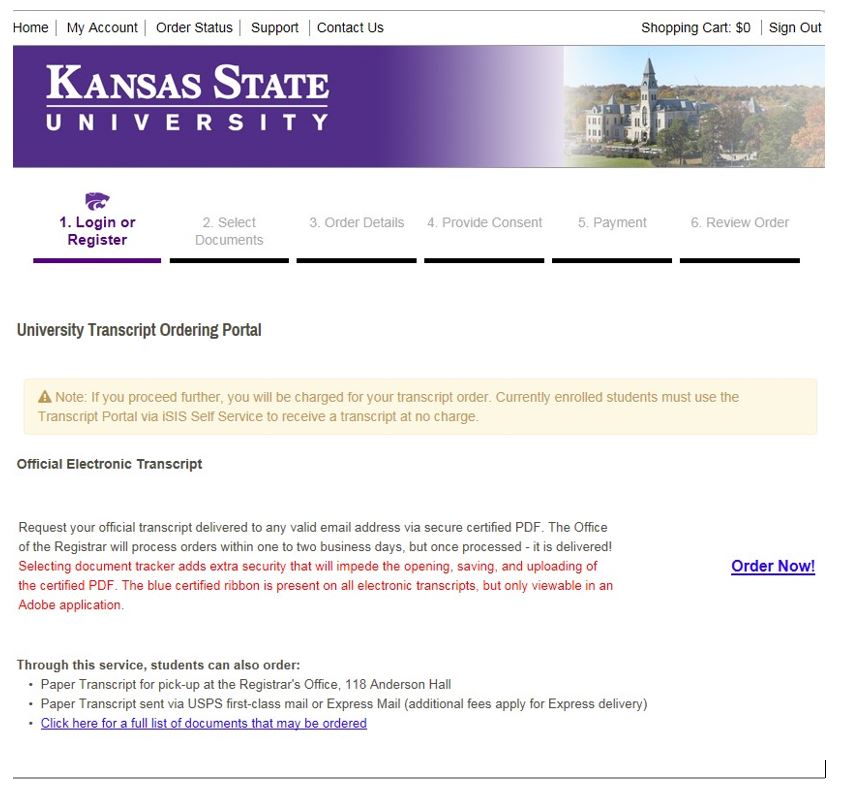Image resolution: width=841 pixels, height=792 pixels.
Task: Select the Payment step tab
Action: [612, 223]
